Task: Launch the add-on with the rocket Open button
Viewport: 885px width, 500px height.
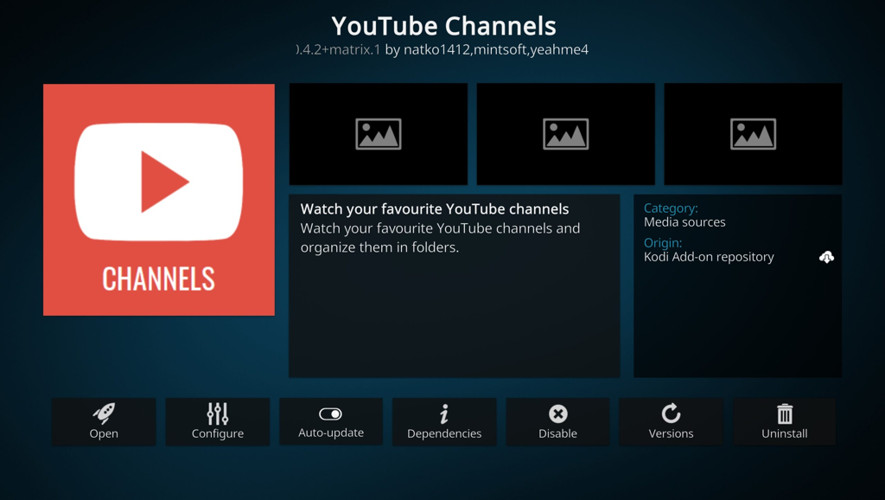Action: [x=104, y=421]
